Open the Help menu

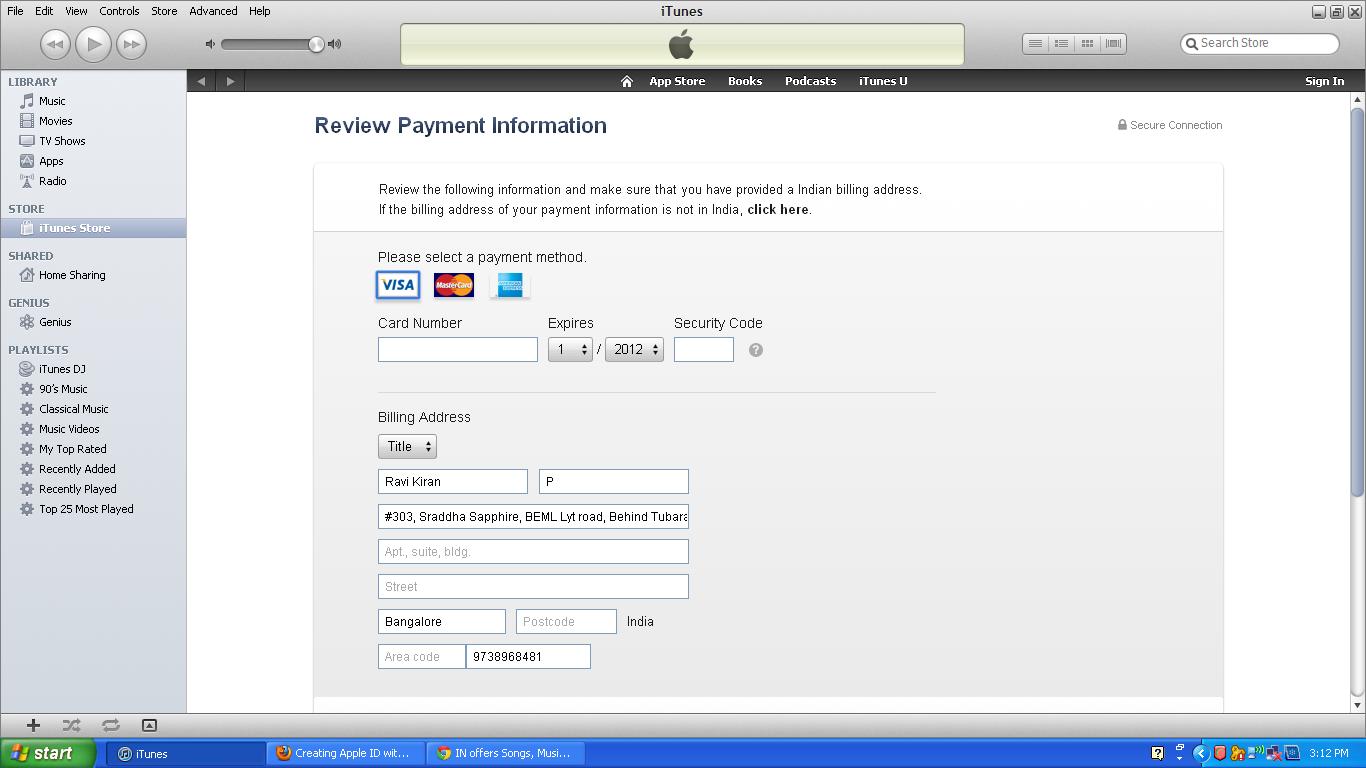click(x=259, y=11)
